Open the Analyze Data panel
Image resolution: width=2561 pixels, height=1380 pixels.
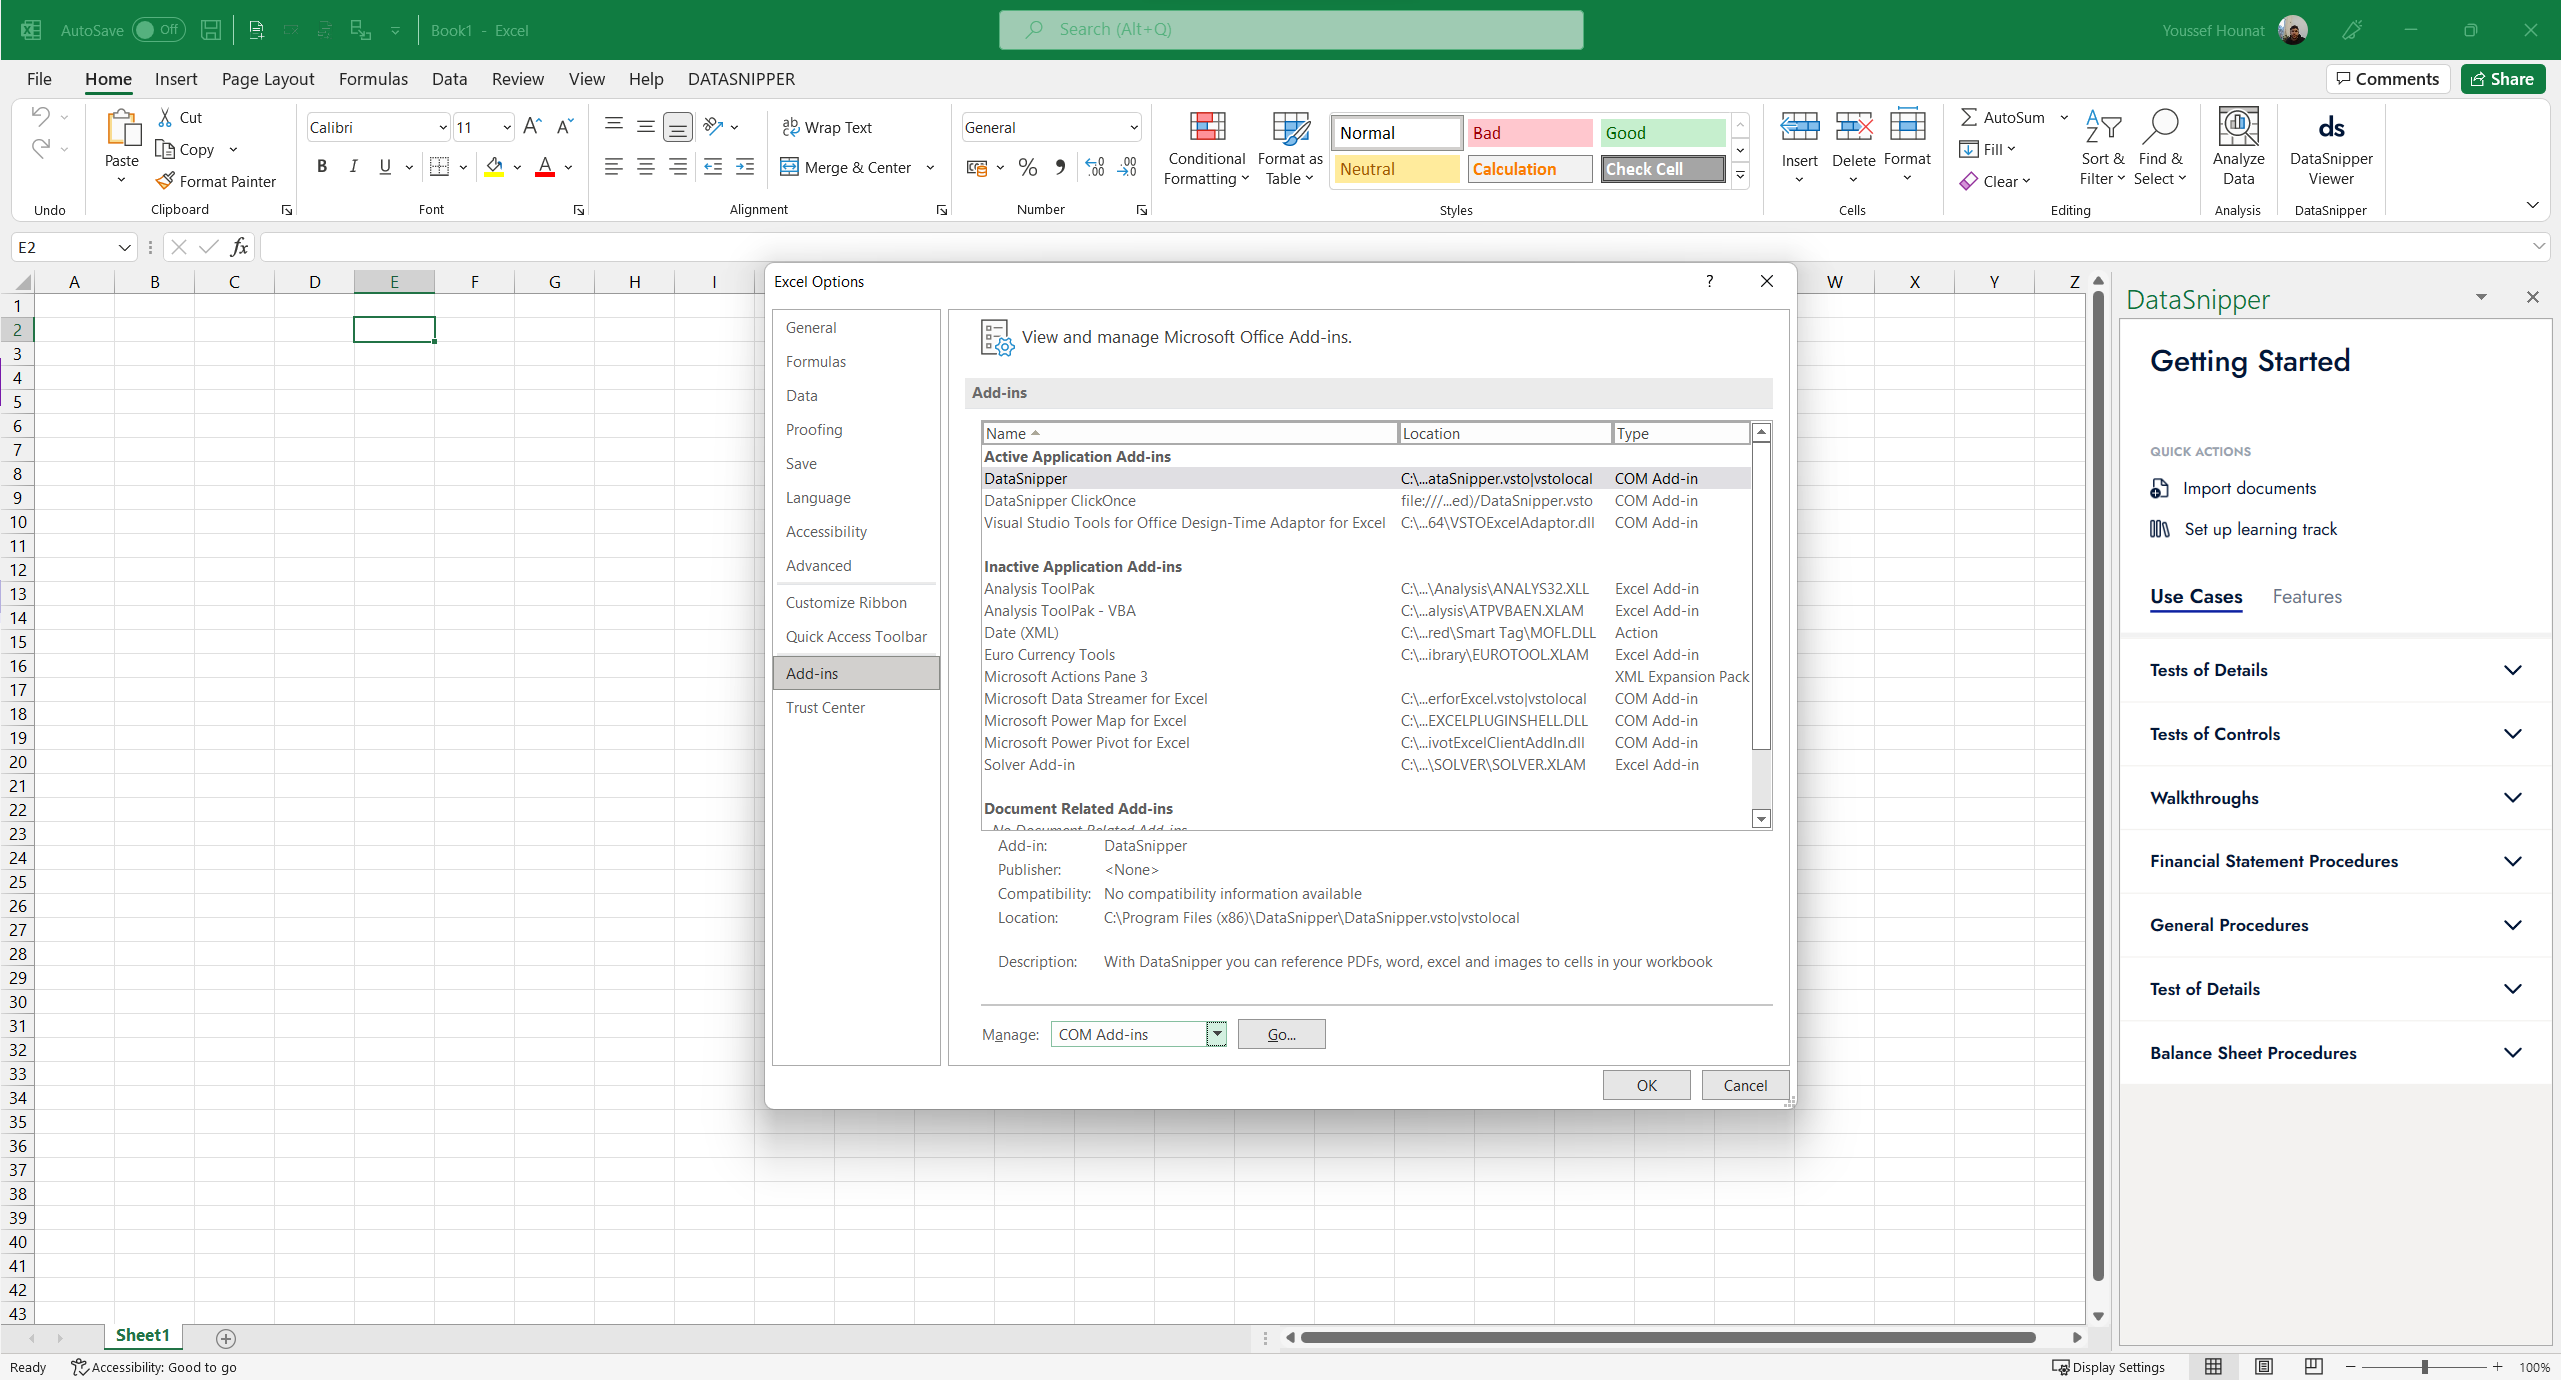[2237, 147]
